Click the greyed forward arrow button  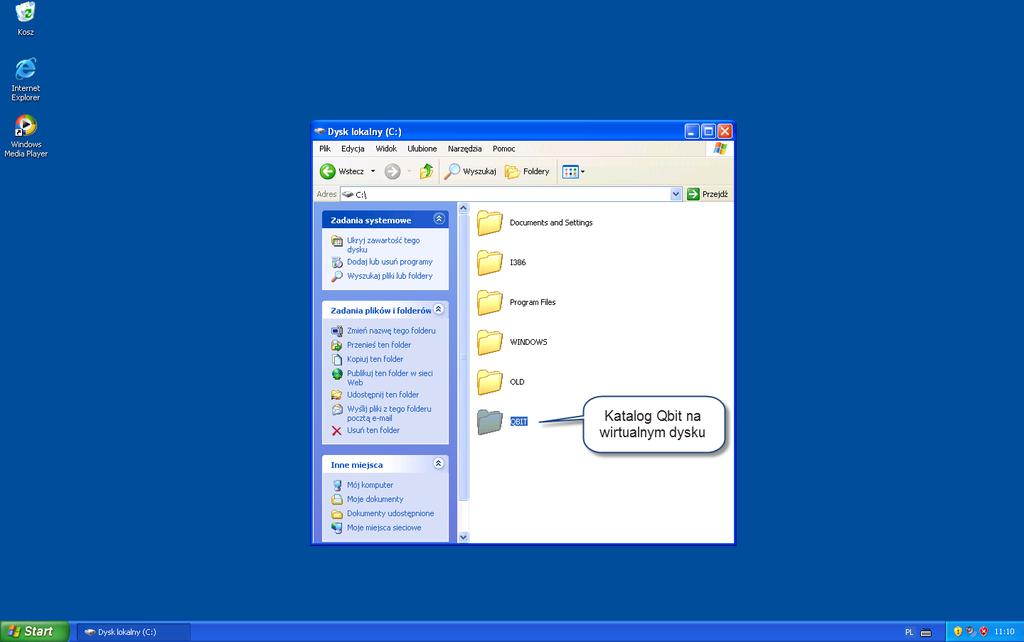pyautogui.click(x=392, y=171)
